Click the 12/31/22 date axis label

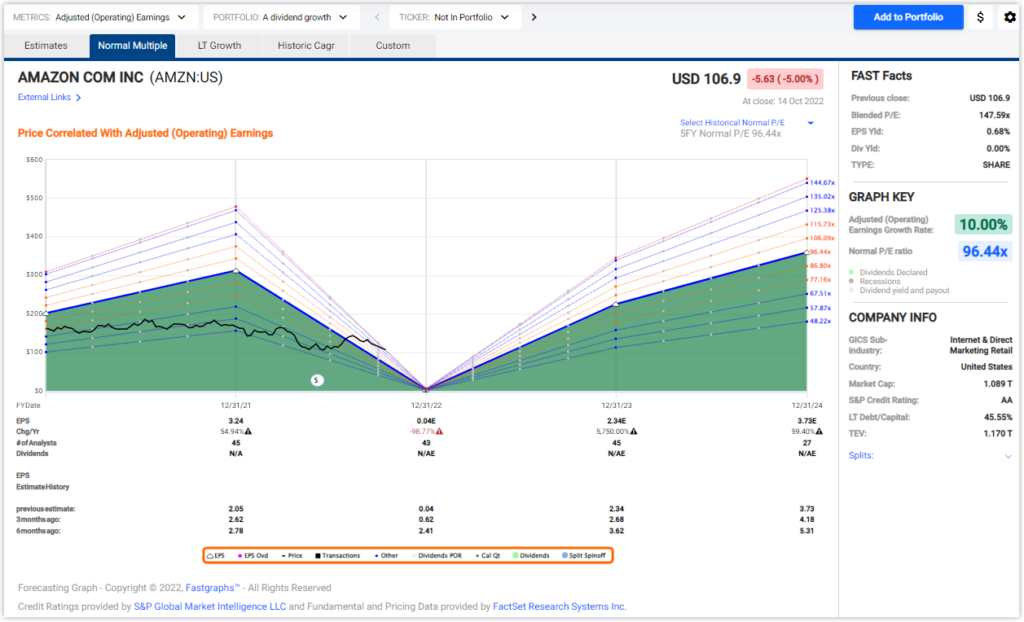click(426, 406)
